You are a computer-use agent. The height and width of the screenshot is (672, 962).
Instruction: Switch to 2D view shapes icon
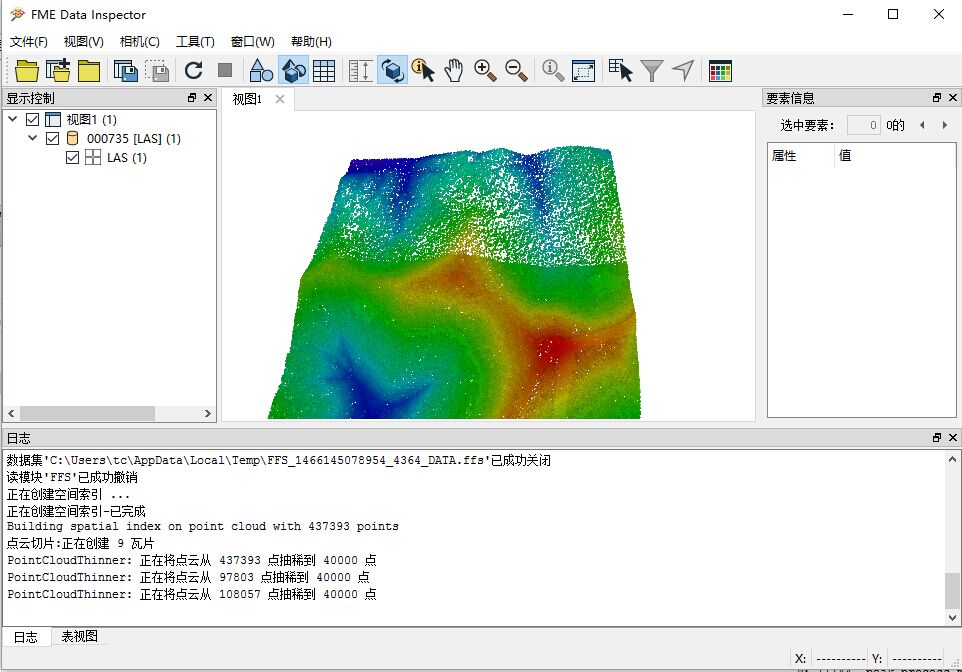[261, 71]
